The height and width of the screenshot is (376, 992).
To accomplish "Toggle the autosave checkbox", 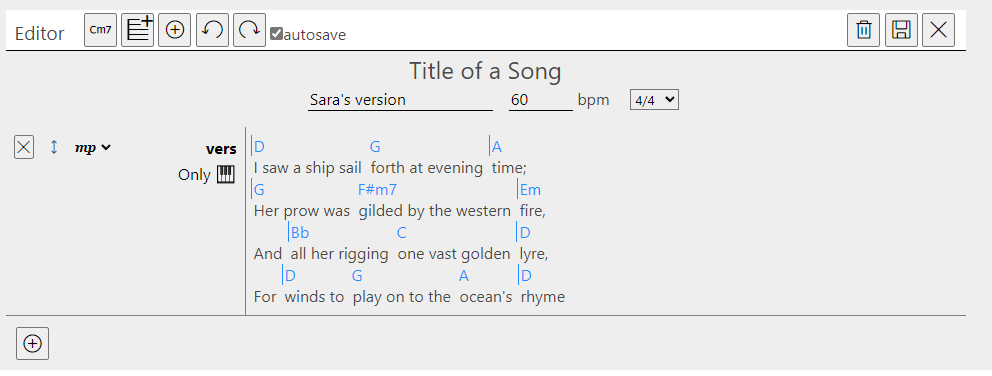I will 276,34.
